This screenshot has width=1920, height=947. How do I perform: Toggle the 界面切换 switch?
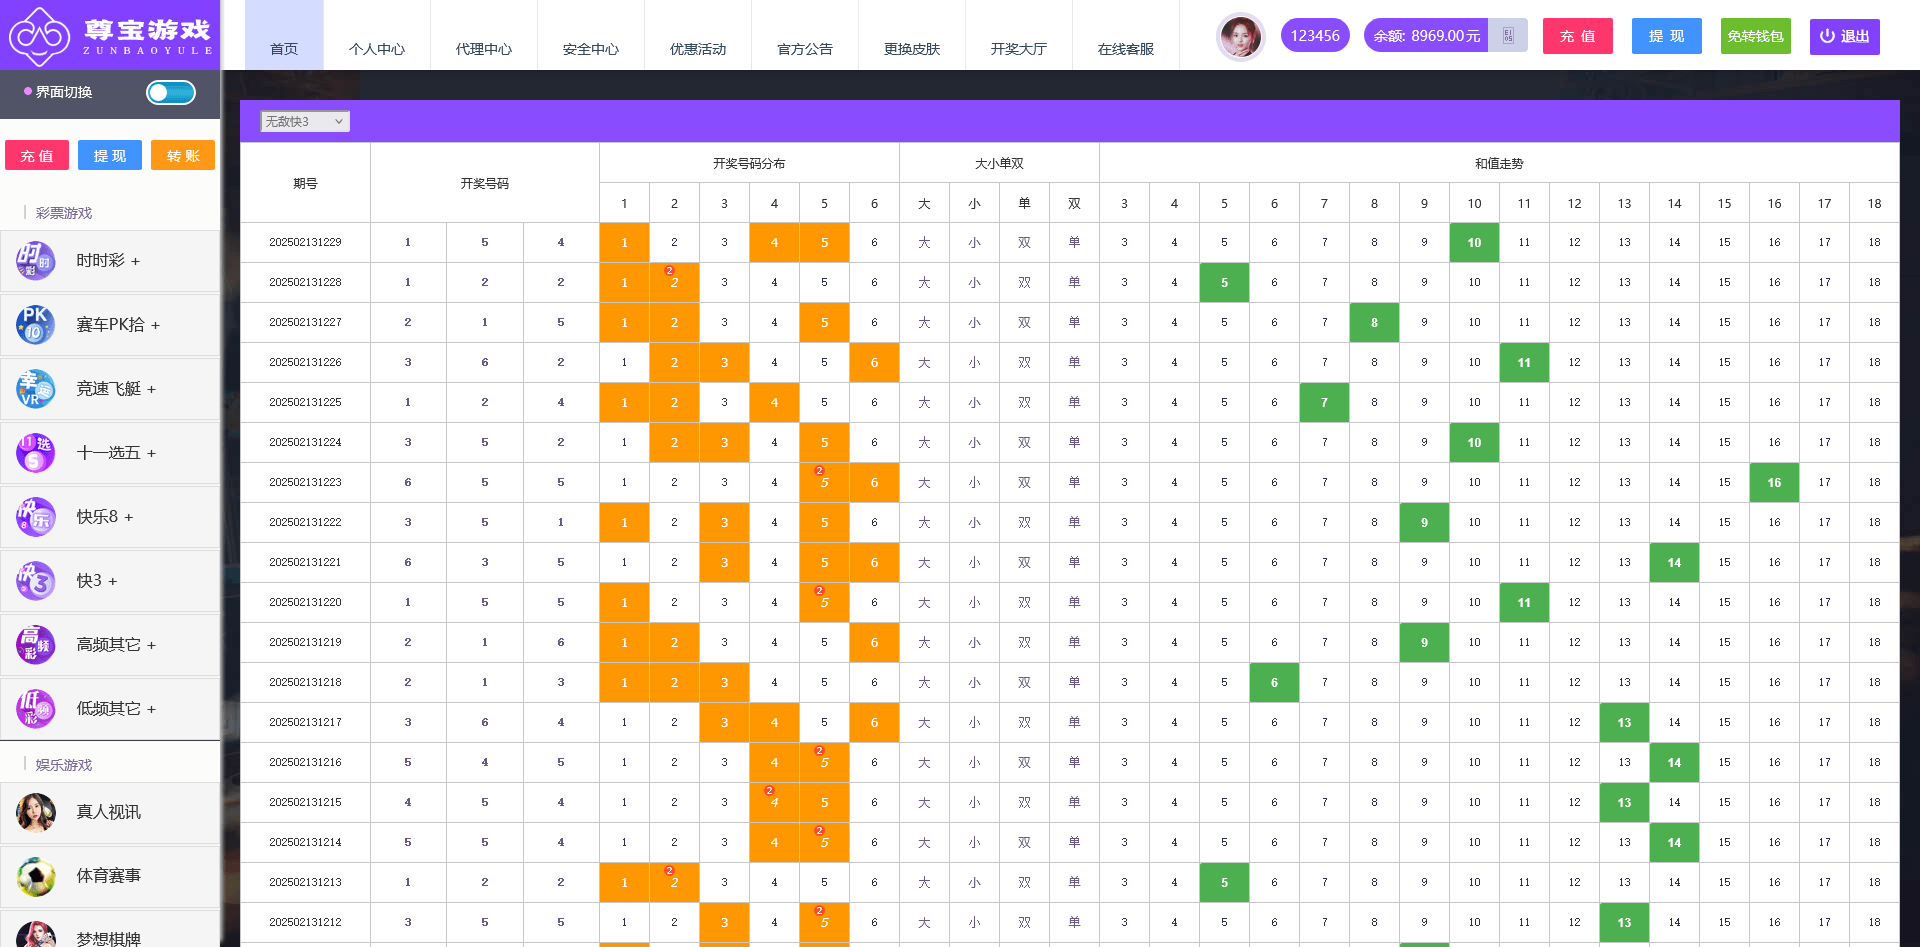170,93
